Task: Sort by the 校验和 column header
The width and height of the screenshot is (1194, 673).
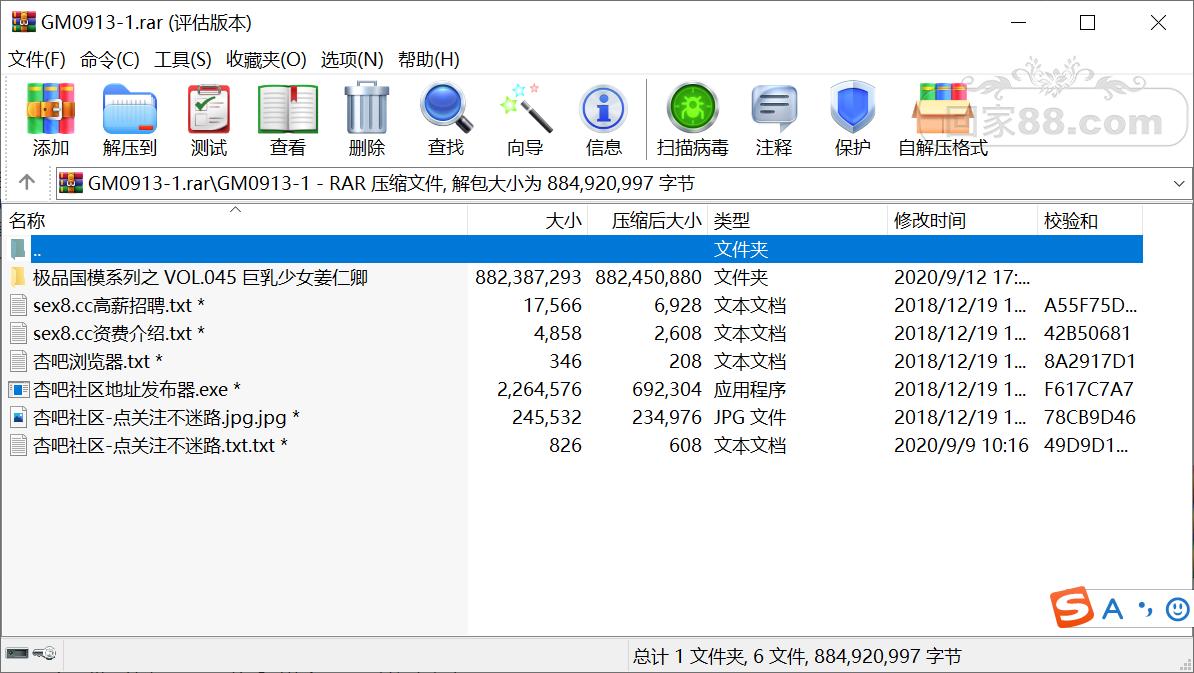Action: click(1090, 221)
